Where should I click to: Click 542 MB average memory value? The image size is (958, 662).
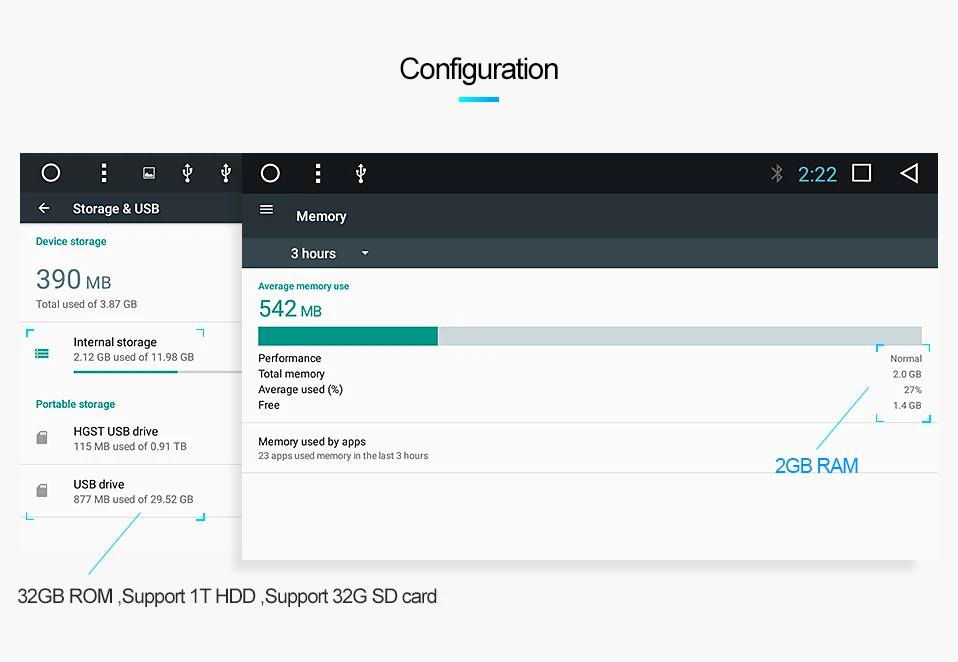pos(290,309)
